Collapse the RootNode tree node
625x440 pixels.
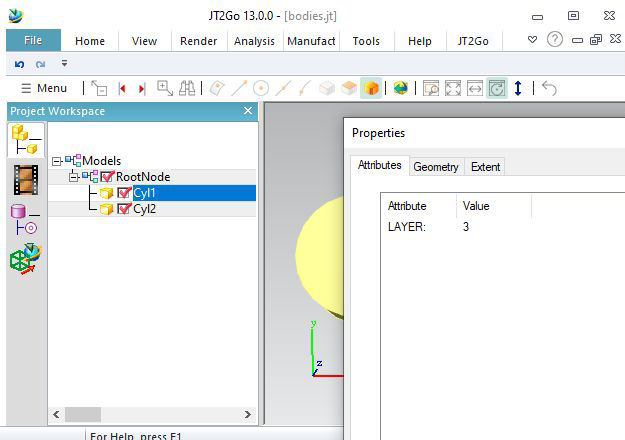click(x=73, y=177)
